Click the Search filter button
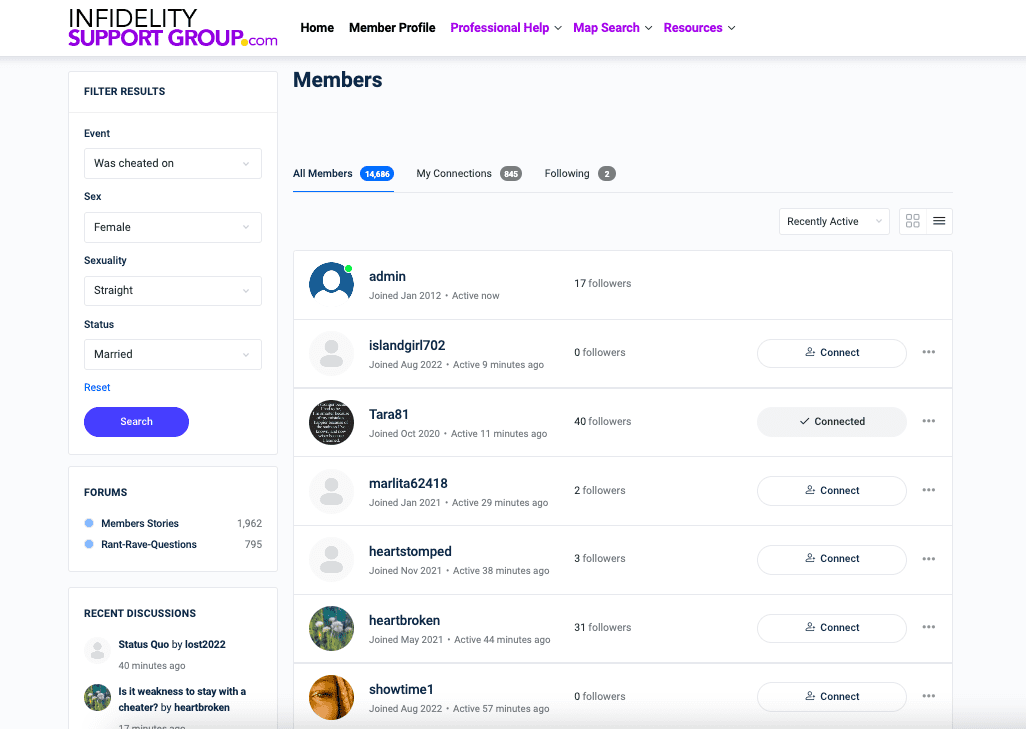The height and width of the screenshot is (729, 1026). tap(136, 421)
